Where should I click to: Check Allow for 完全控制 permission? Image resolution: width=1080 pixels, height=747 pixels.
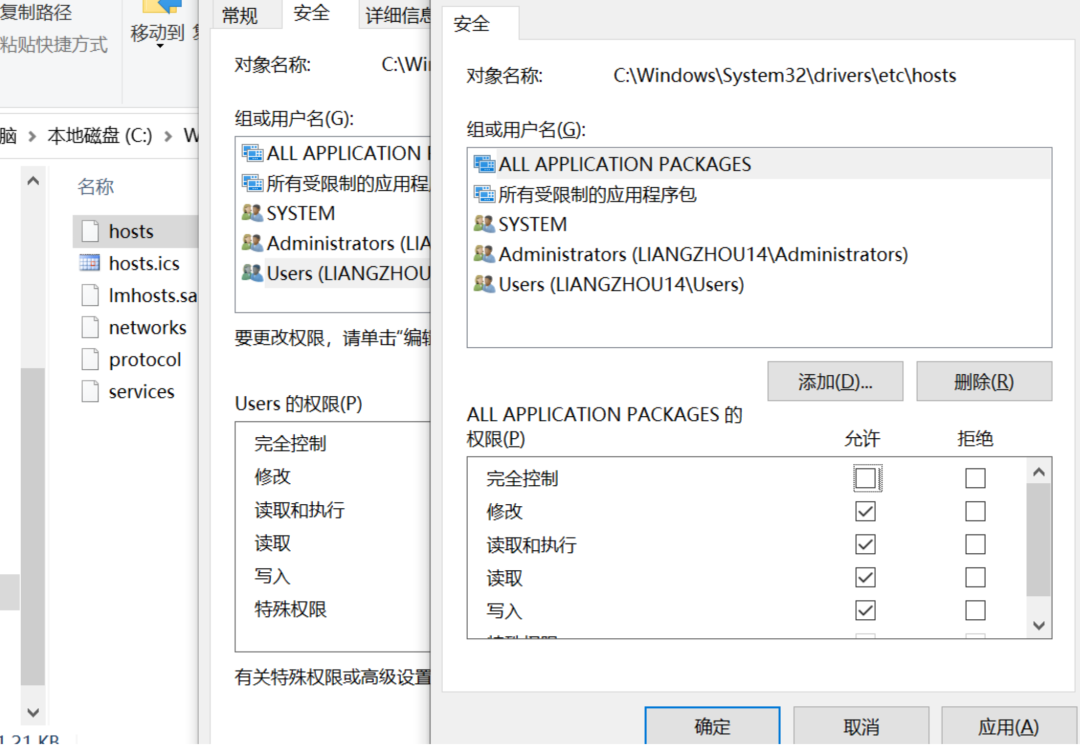pos(866,478)
